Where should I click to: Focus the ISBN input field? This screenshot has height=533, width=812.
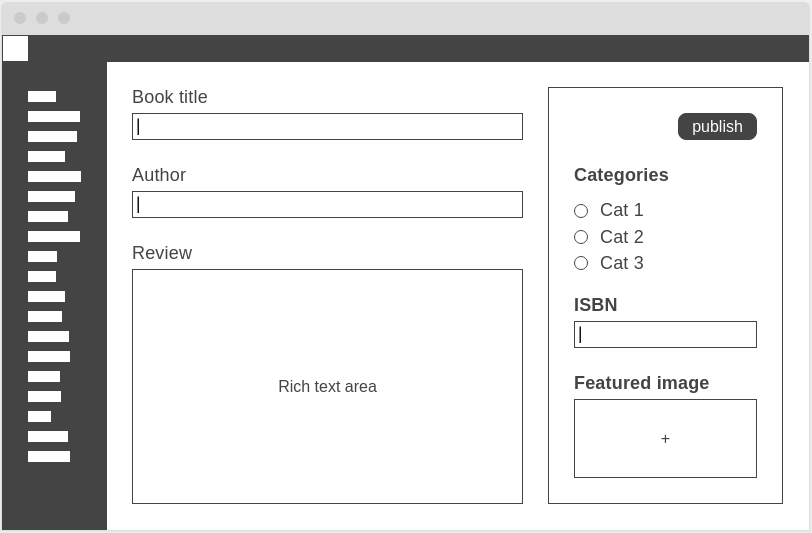665,335
